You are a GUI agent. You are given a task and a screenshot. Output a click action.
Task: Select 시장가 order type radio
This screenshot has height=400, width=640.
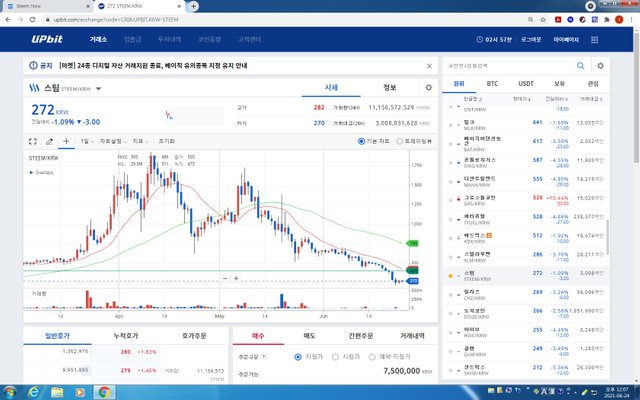[335, 357]
